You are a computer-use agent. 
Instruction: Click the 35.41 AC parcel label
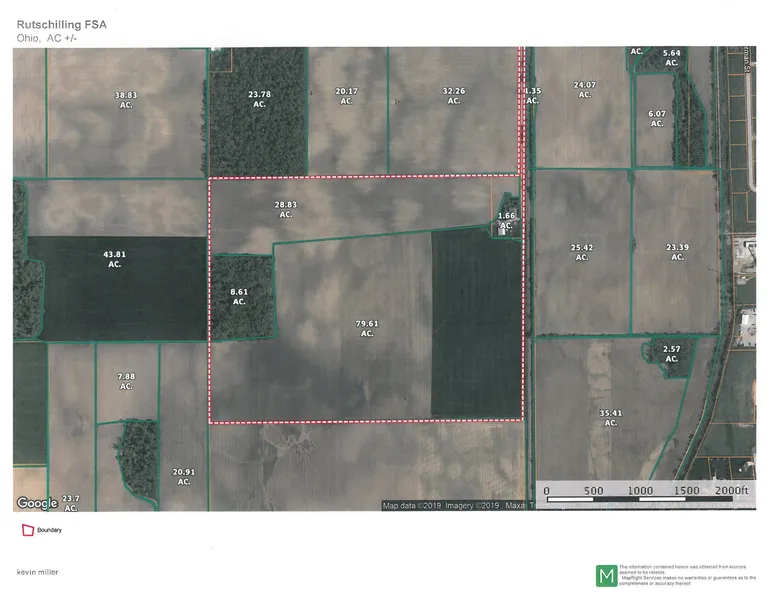611,417
